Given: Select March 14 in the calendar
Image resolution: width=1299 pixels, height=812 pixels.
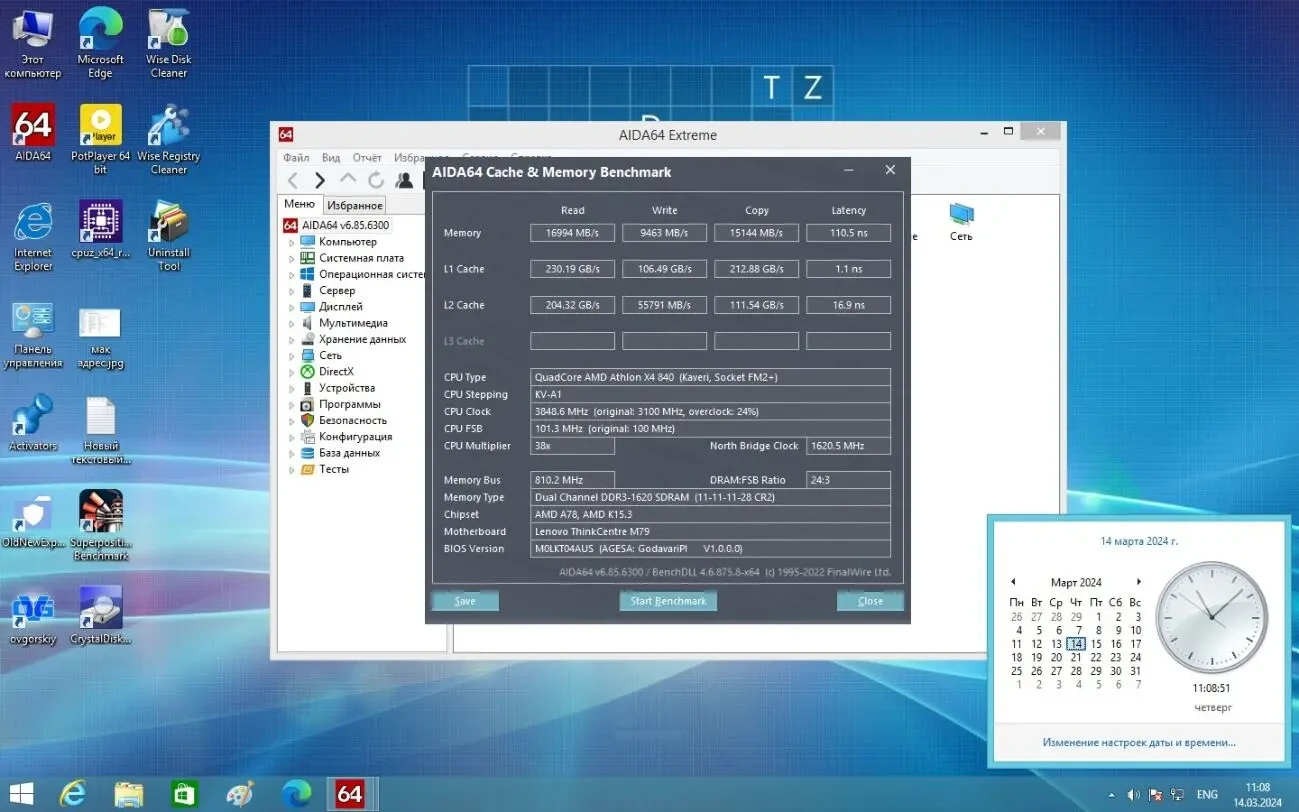Looking at the screenshot, I should [x=1075, y=643].
